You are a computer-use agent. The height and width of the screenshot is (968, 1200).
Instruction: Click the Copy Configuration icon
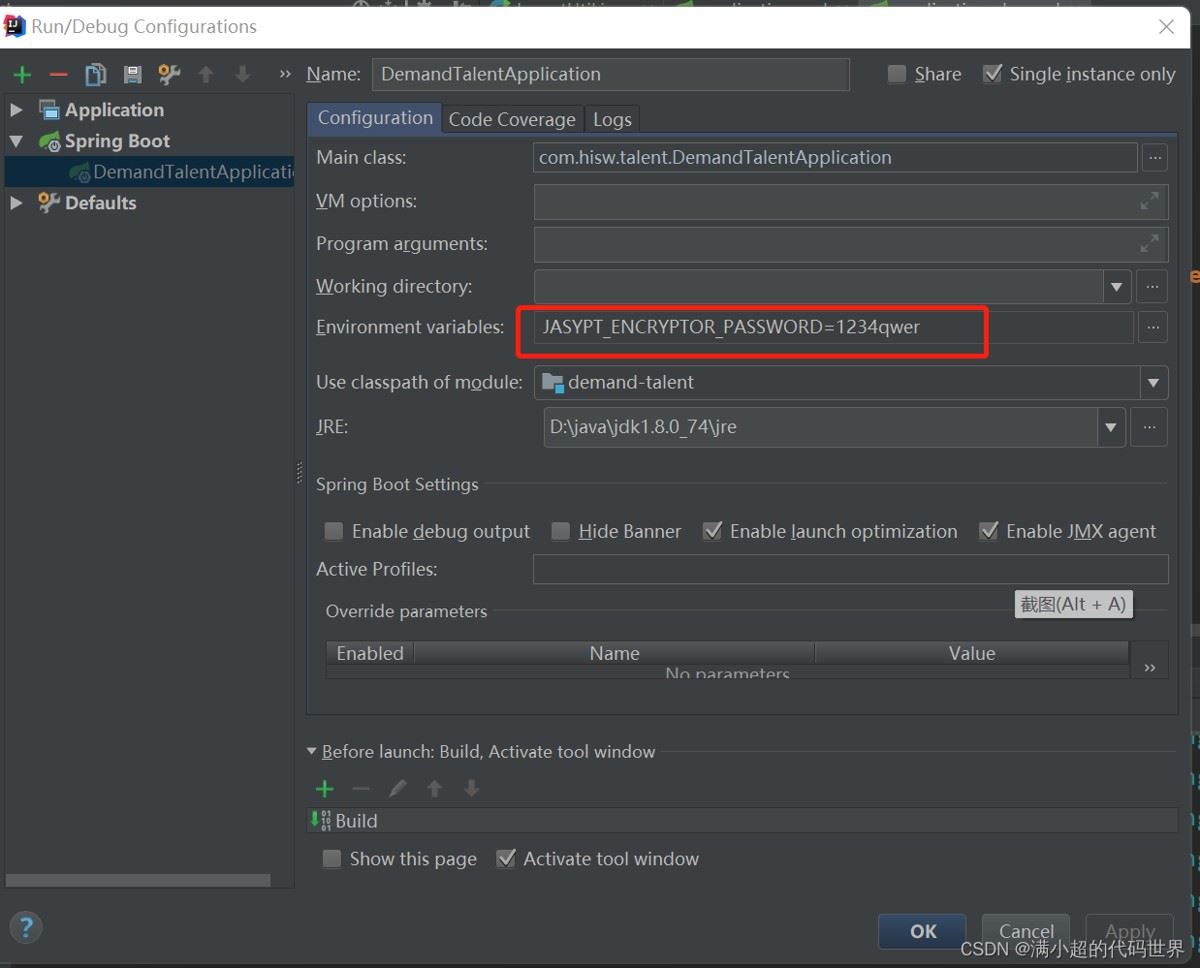coord(95,75)
